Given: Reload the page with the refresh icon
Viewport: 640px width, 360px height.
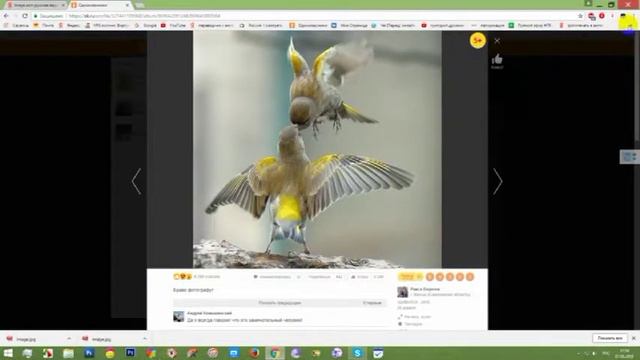Looking at the screenshot, I should (x=25, y=16).
